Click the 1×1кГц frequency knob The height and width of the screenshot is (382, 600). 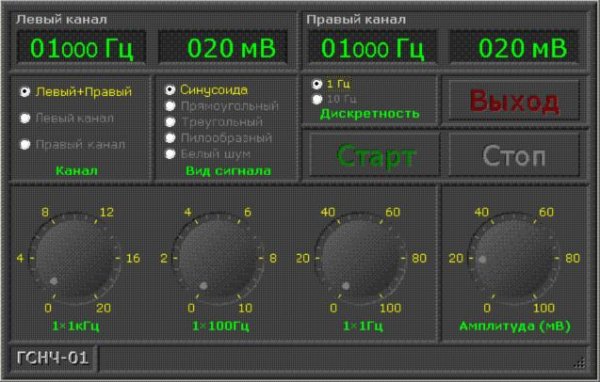(75, 259)
